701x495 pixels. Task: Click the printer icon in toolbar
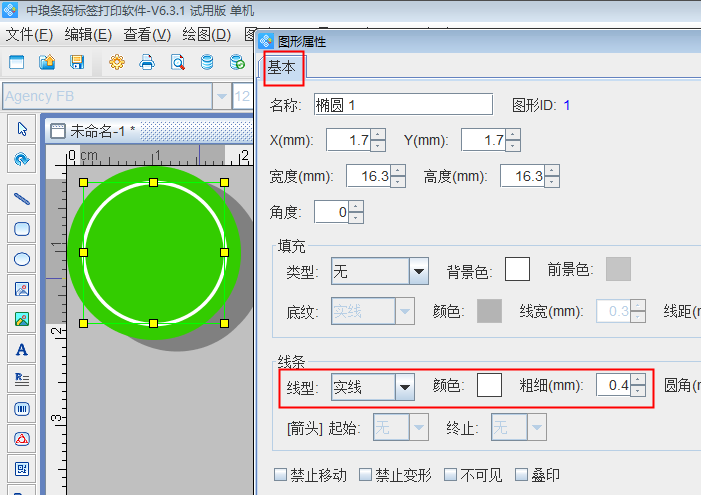click(x=147, y=62)
